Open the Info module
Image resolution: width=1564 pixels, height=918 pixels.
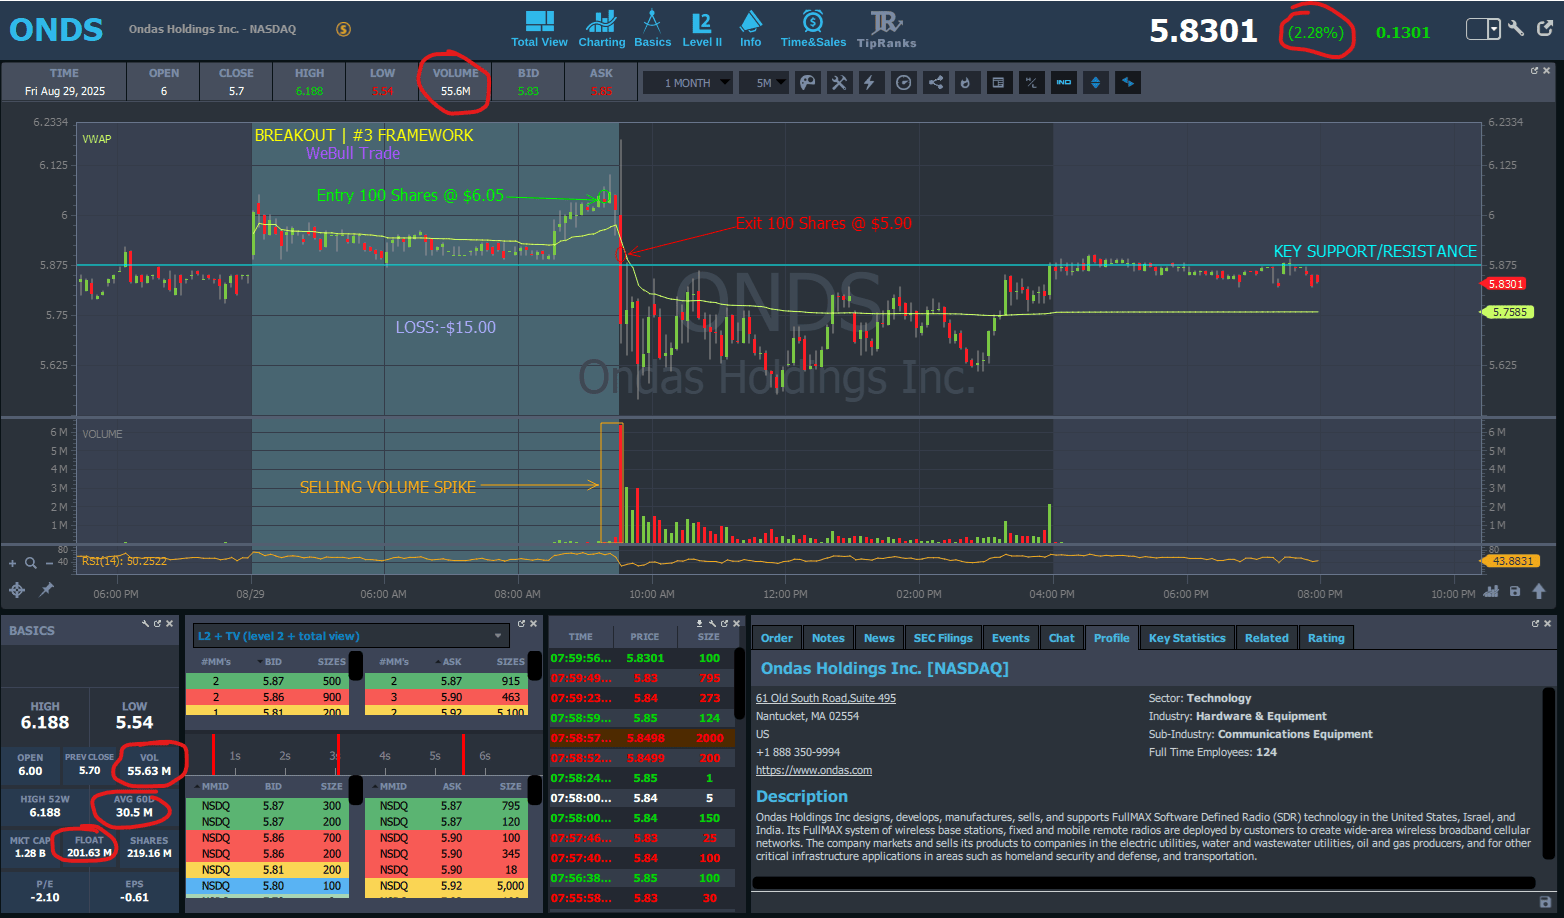click(751, 29)
